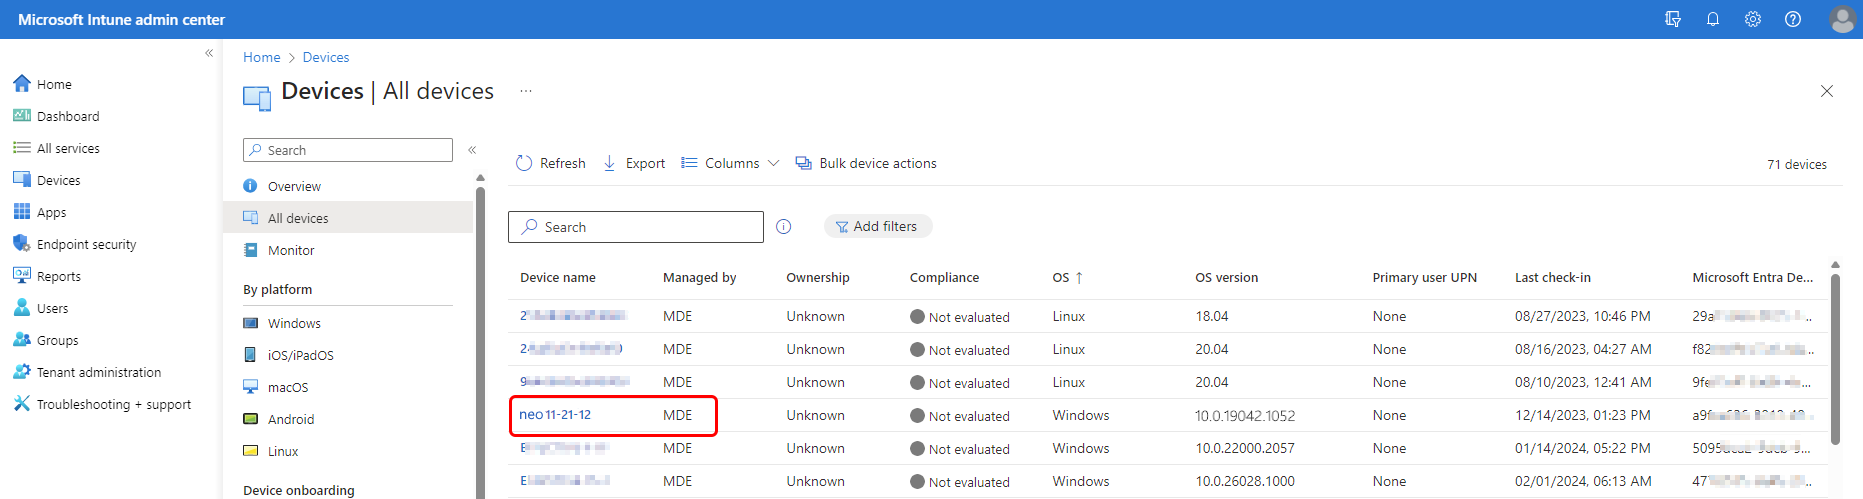Collapse the left navigation with double chevron
The image size is (1863, 499).
pyautogui.click(x=209, y=53)
